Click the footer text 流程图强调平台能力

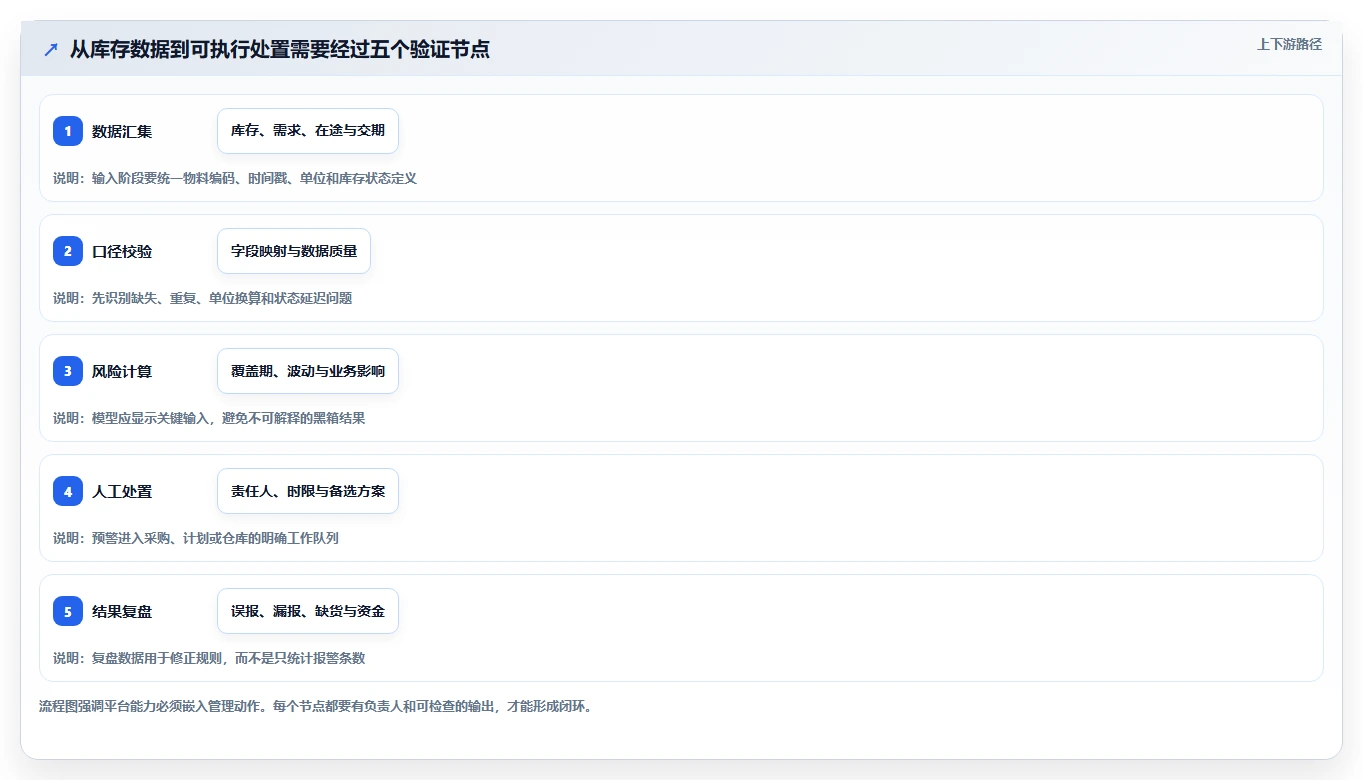point(316,706)
